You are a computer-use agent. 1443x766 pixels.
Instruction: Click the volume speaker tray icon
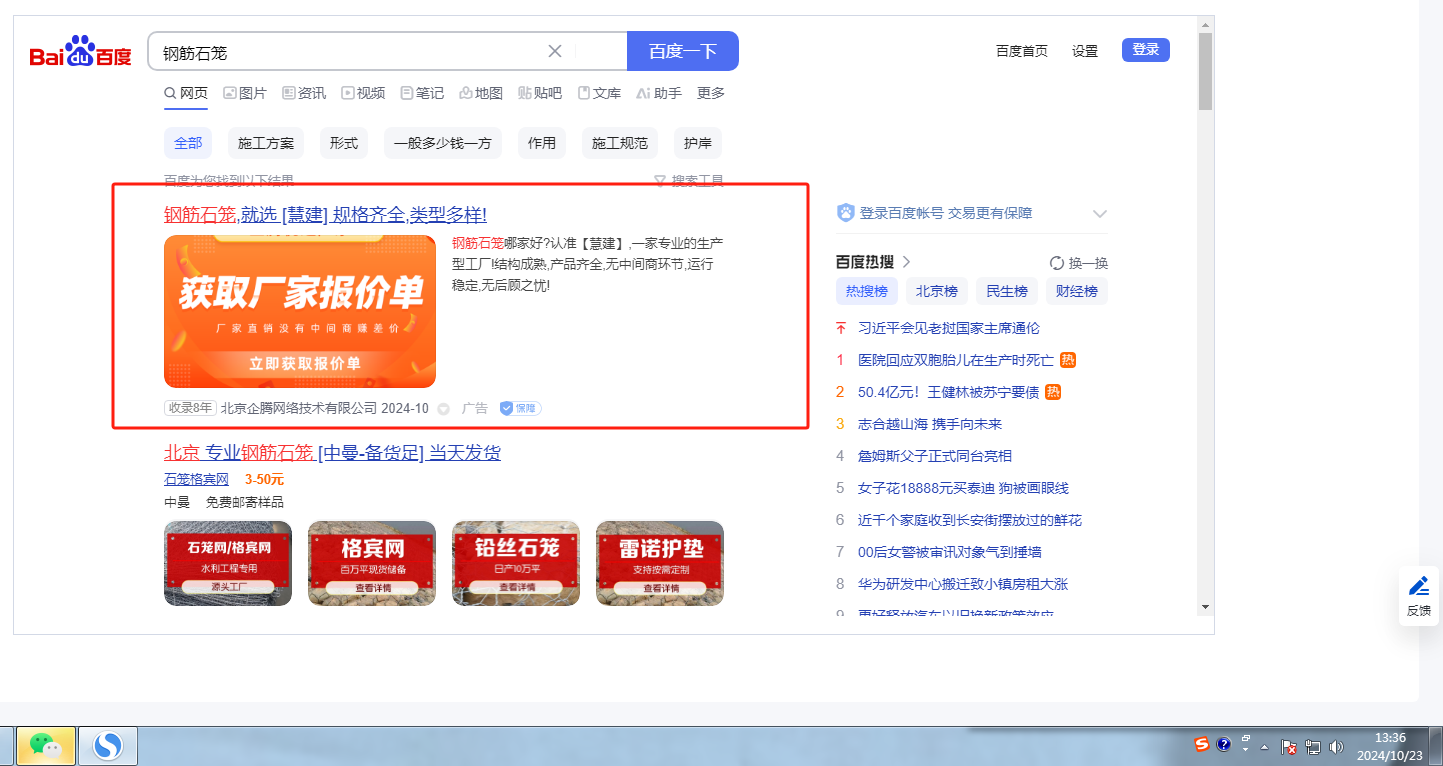point(1336,747)
